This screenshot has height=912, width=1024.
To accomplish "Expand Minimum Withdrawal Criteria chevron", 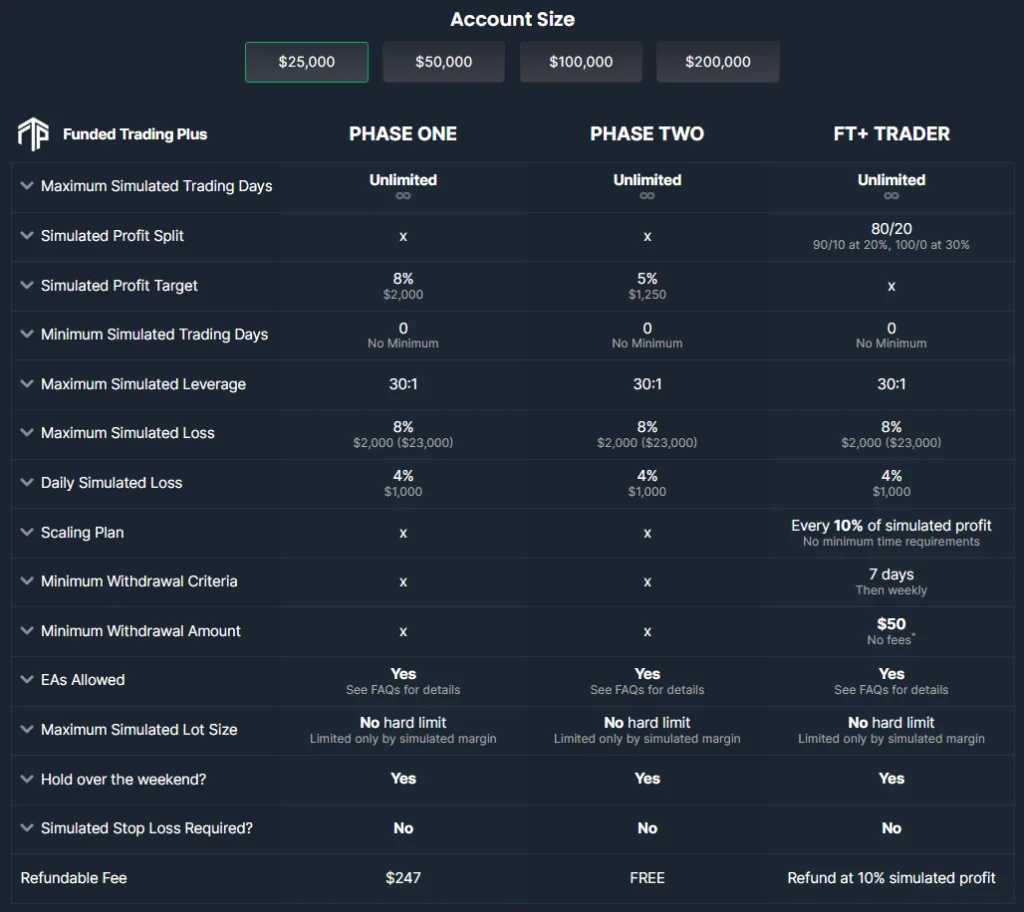I will [x=27, y=581].
